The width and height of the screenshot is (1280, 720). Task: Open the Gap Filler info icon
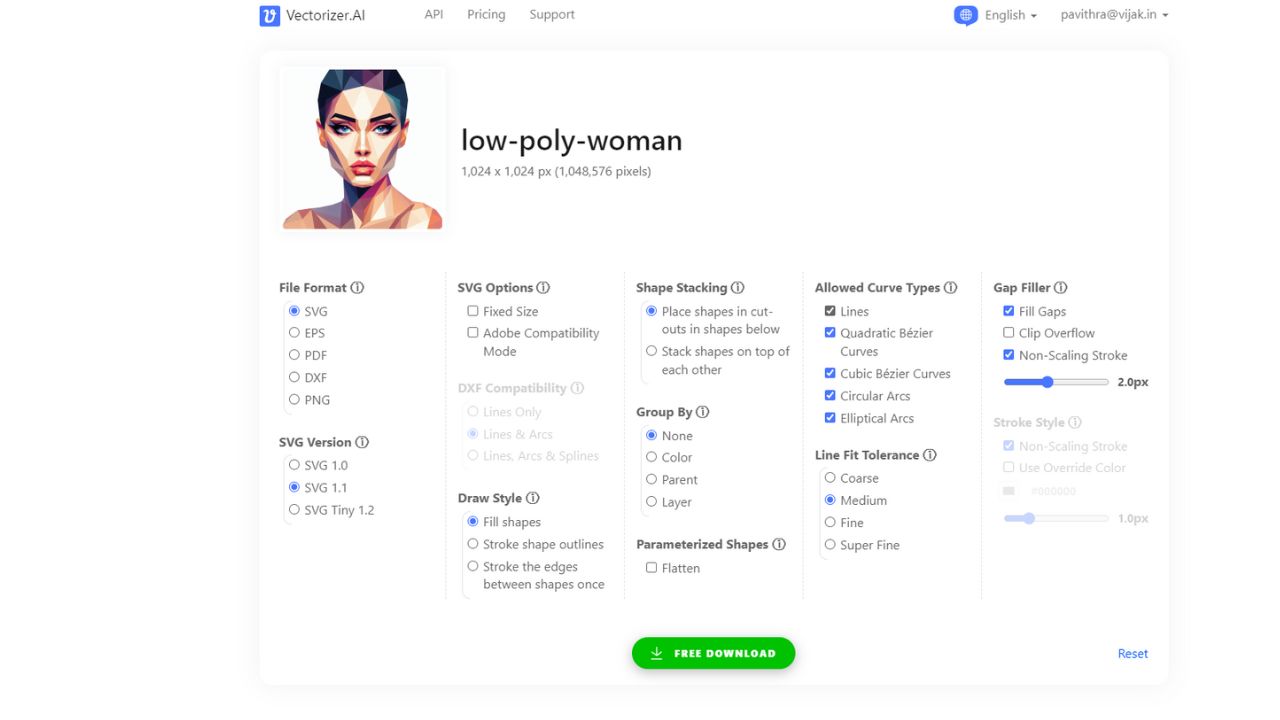coord(1061,288)
